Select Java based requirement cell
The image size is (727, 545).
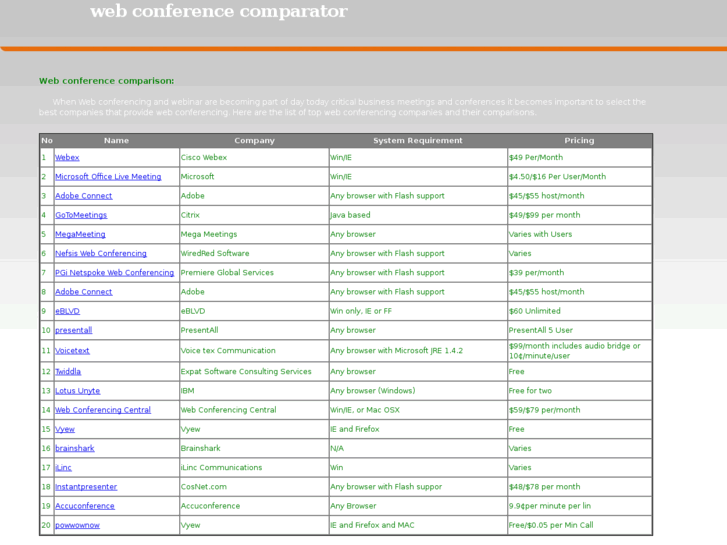click(x=418, y=215)
